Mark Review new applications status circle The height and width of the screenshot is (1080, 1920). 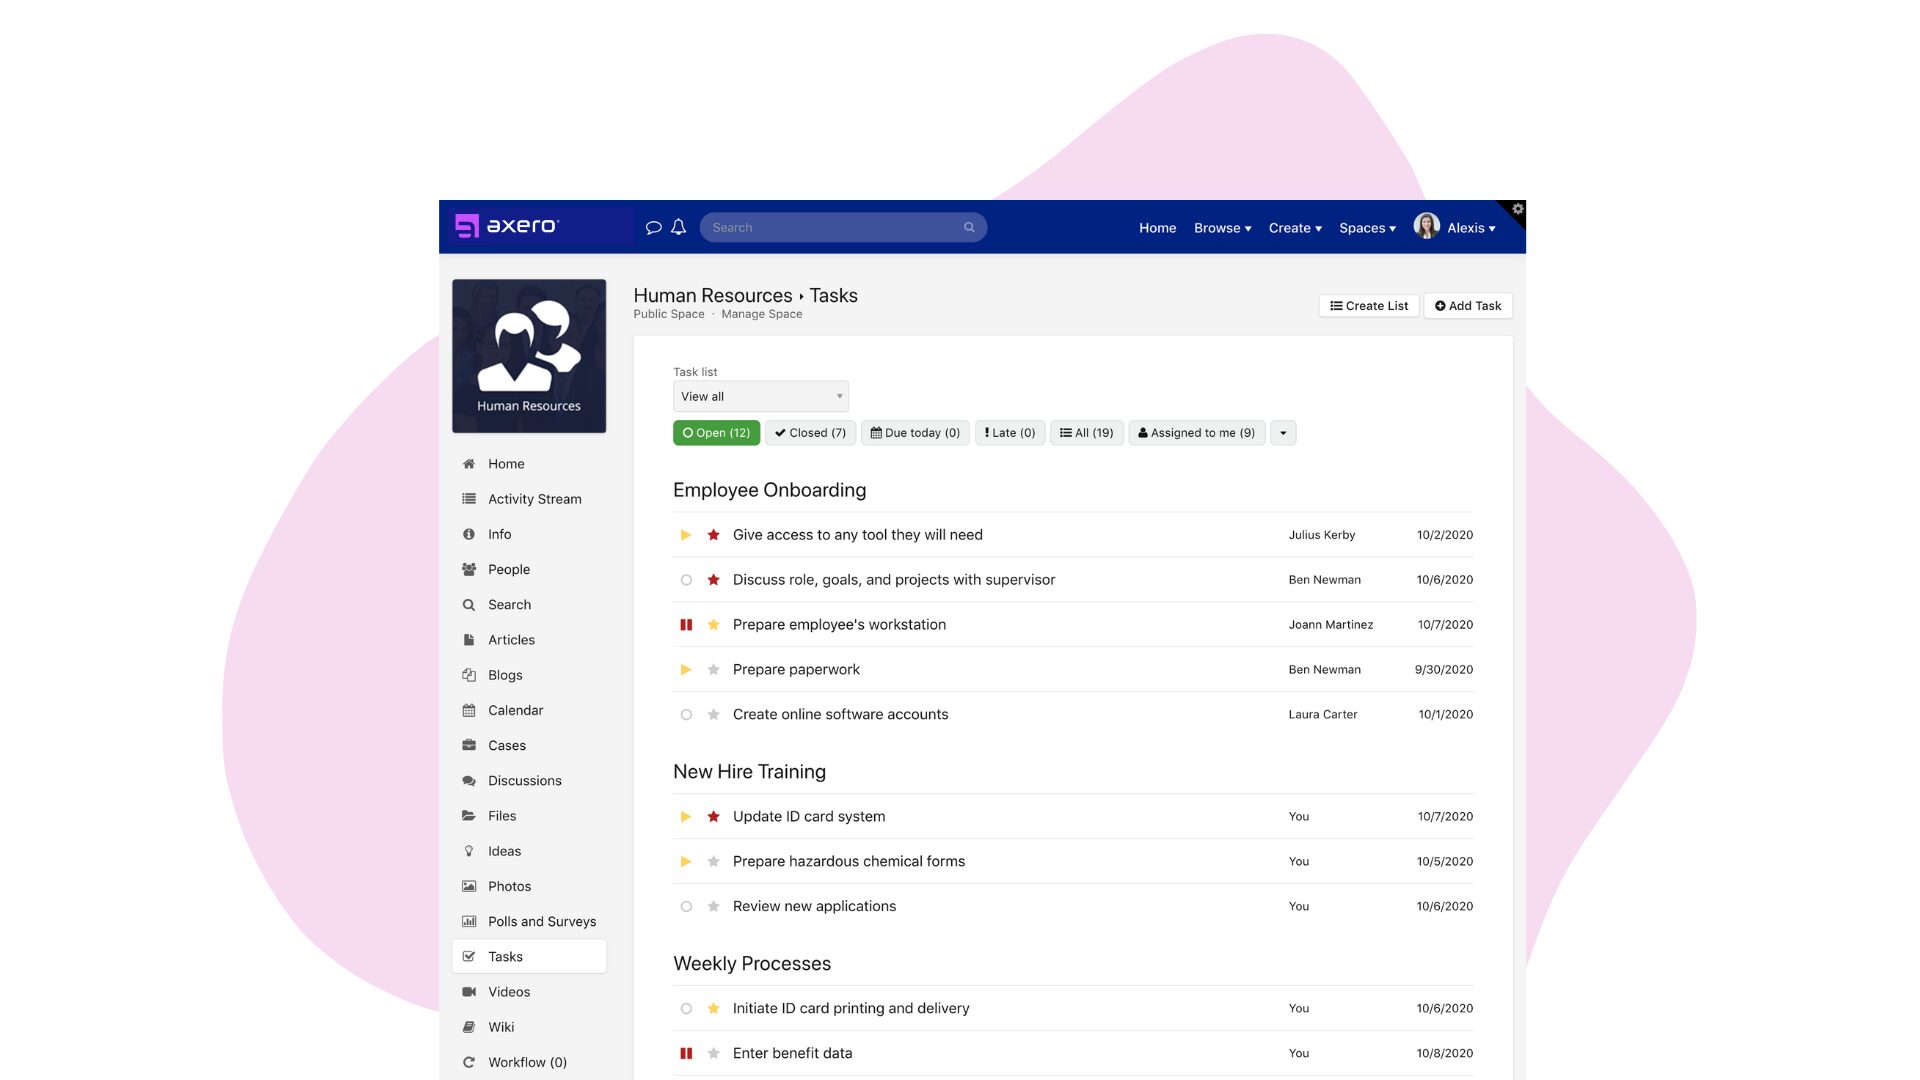[x=686, y=907]
